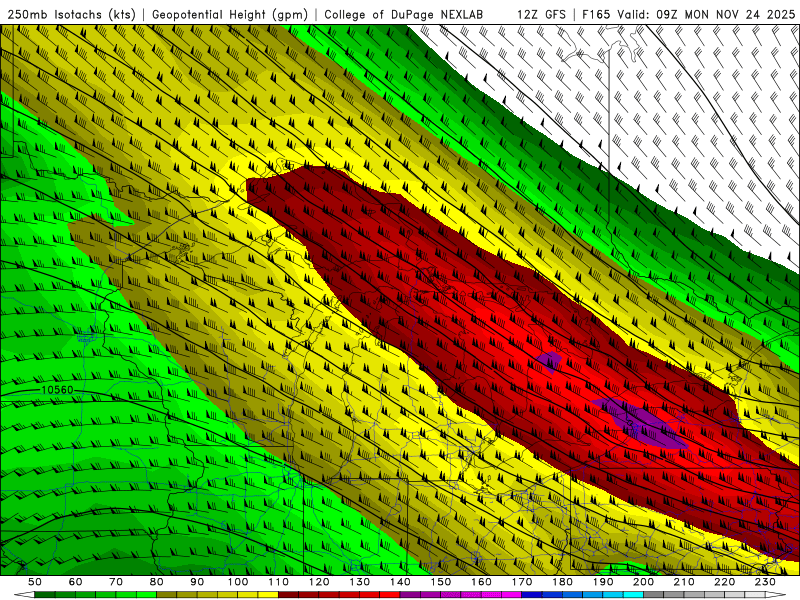Click the '120' value on the color scale
Image resolution: width=800 pixels, height=600 pixels.
(319, 582)
